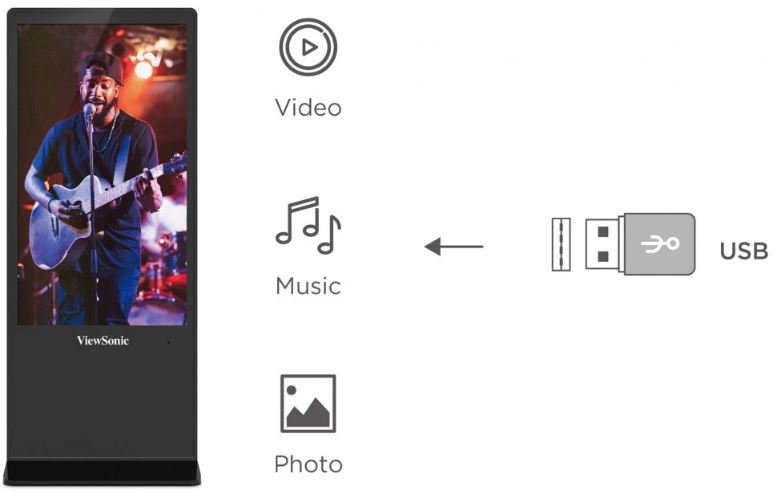Click the Photo picture icon

(x=308, y=403)
